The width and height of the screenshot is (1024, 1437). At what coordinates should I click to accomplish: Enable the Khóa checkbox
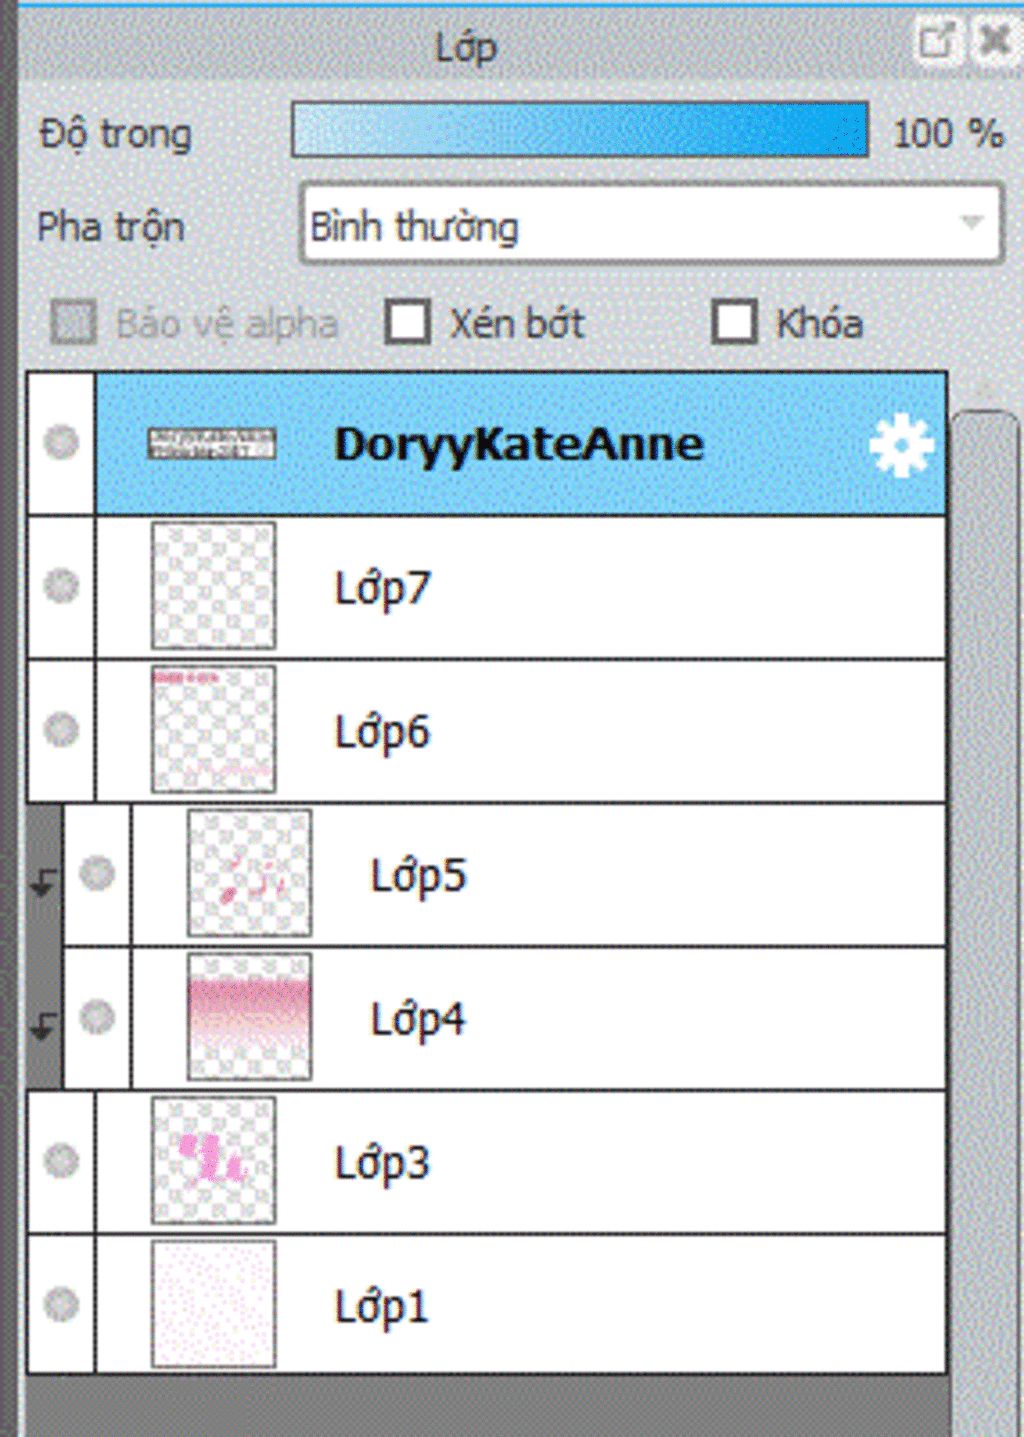(734, 322)
